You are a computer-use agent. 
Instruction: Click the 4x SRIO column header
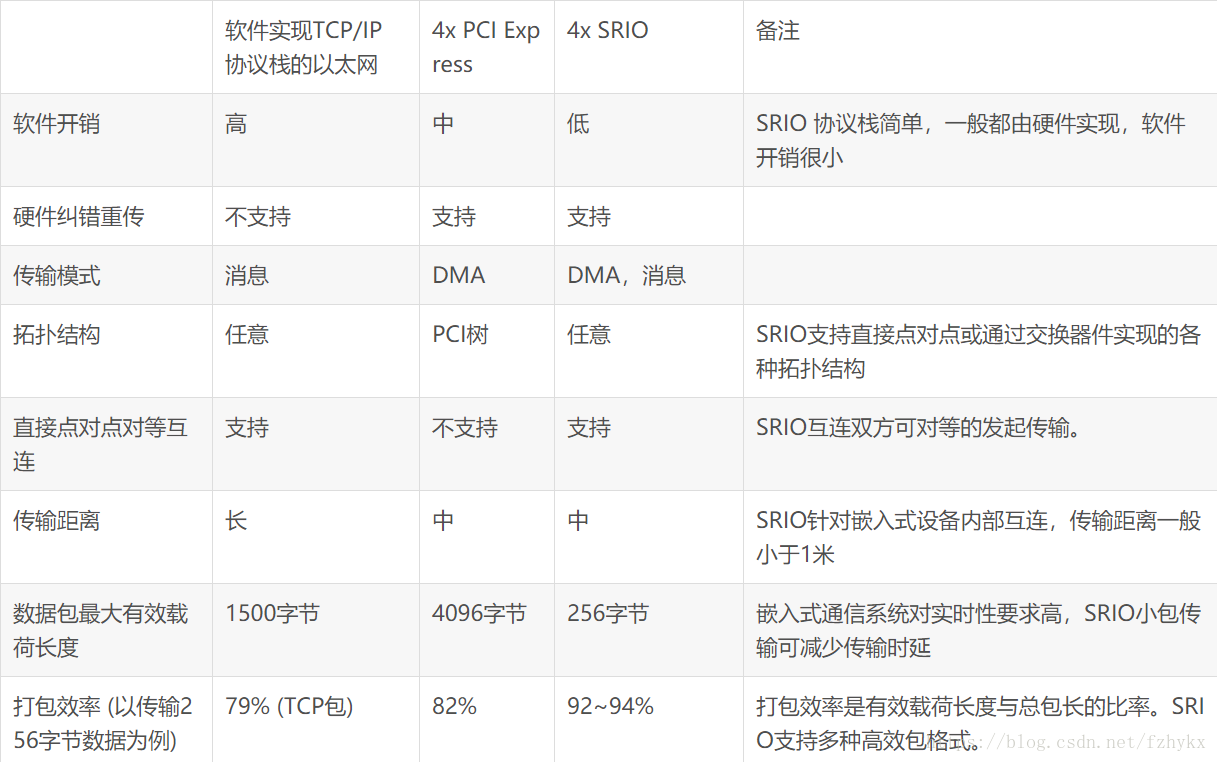608,31
